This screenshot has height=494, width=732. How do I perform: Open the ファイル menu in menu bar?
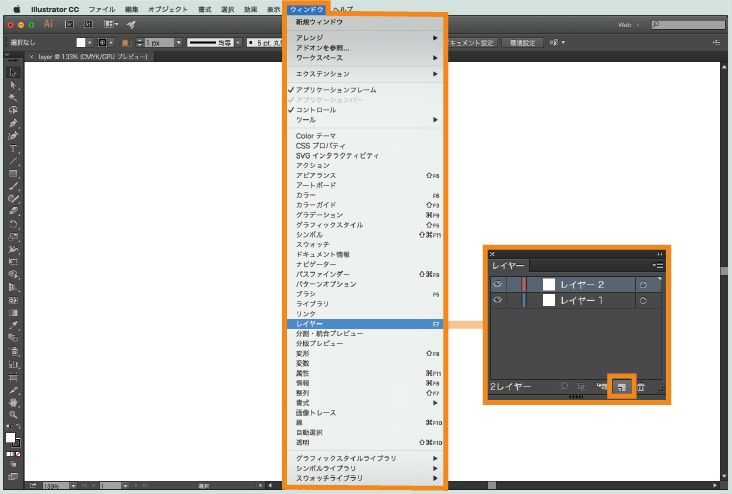pos(102,9)
